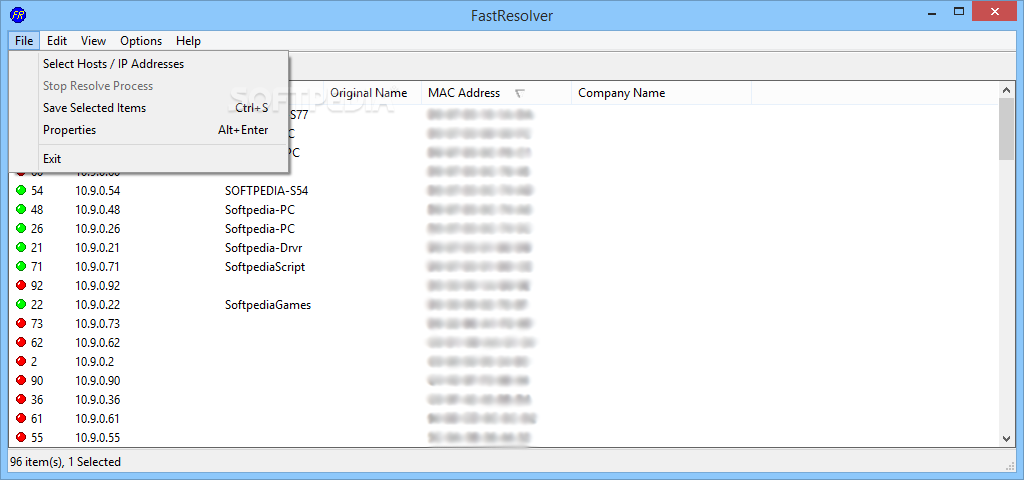1024x480 pixels.
Task: Click the green status icon for host 71
Action: [21, 266]
